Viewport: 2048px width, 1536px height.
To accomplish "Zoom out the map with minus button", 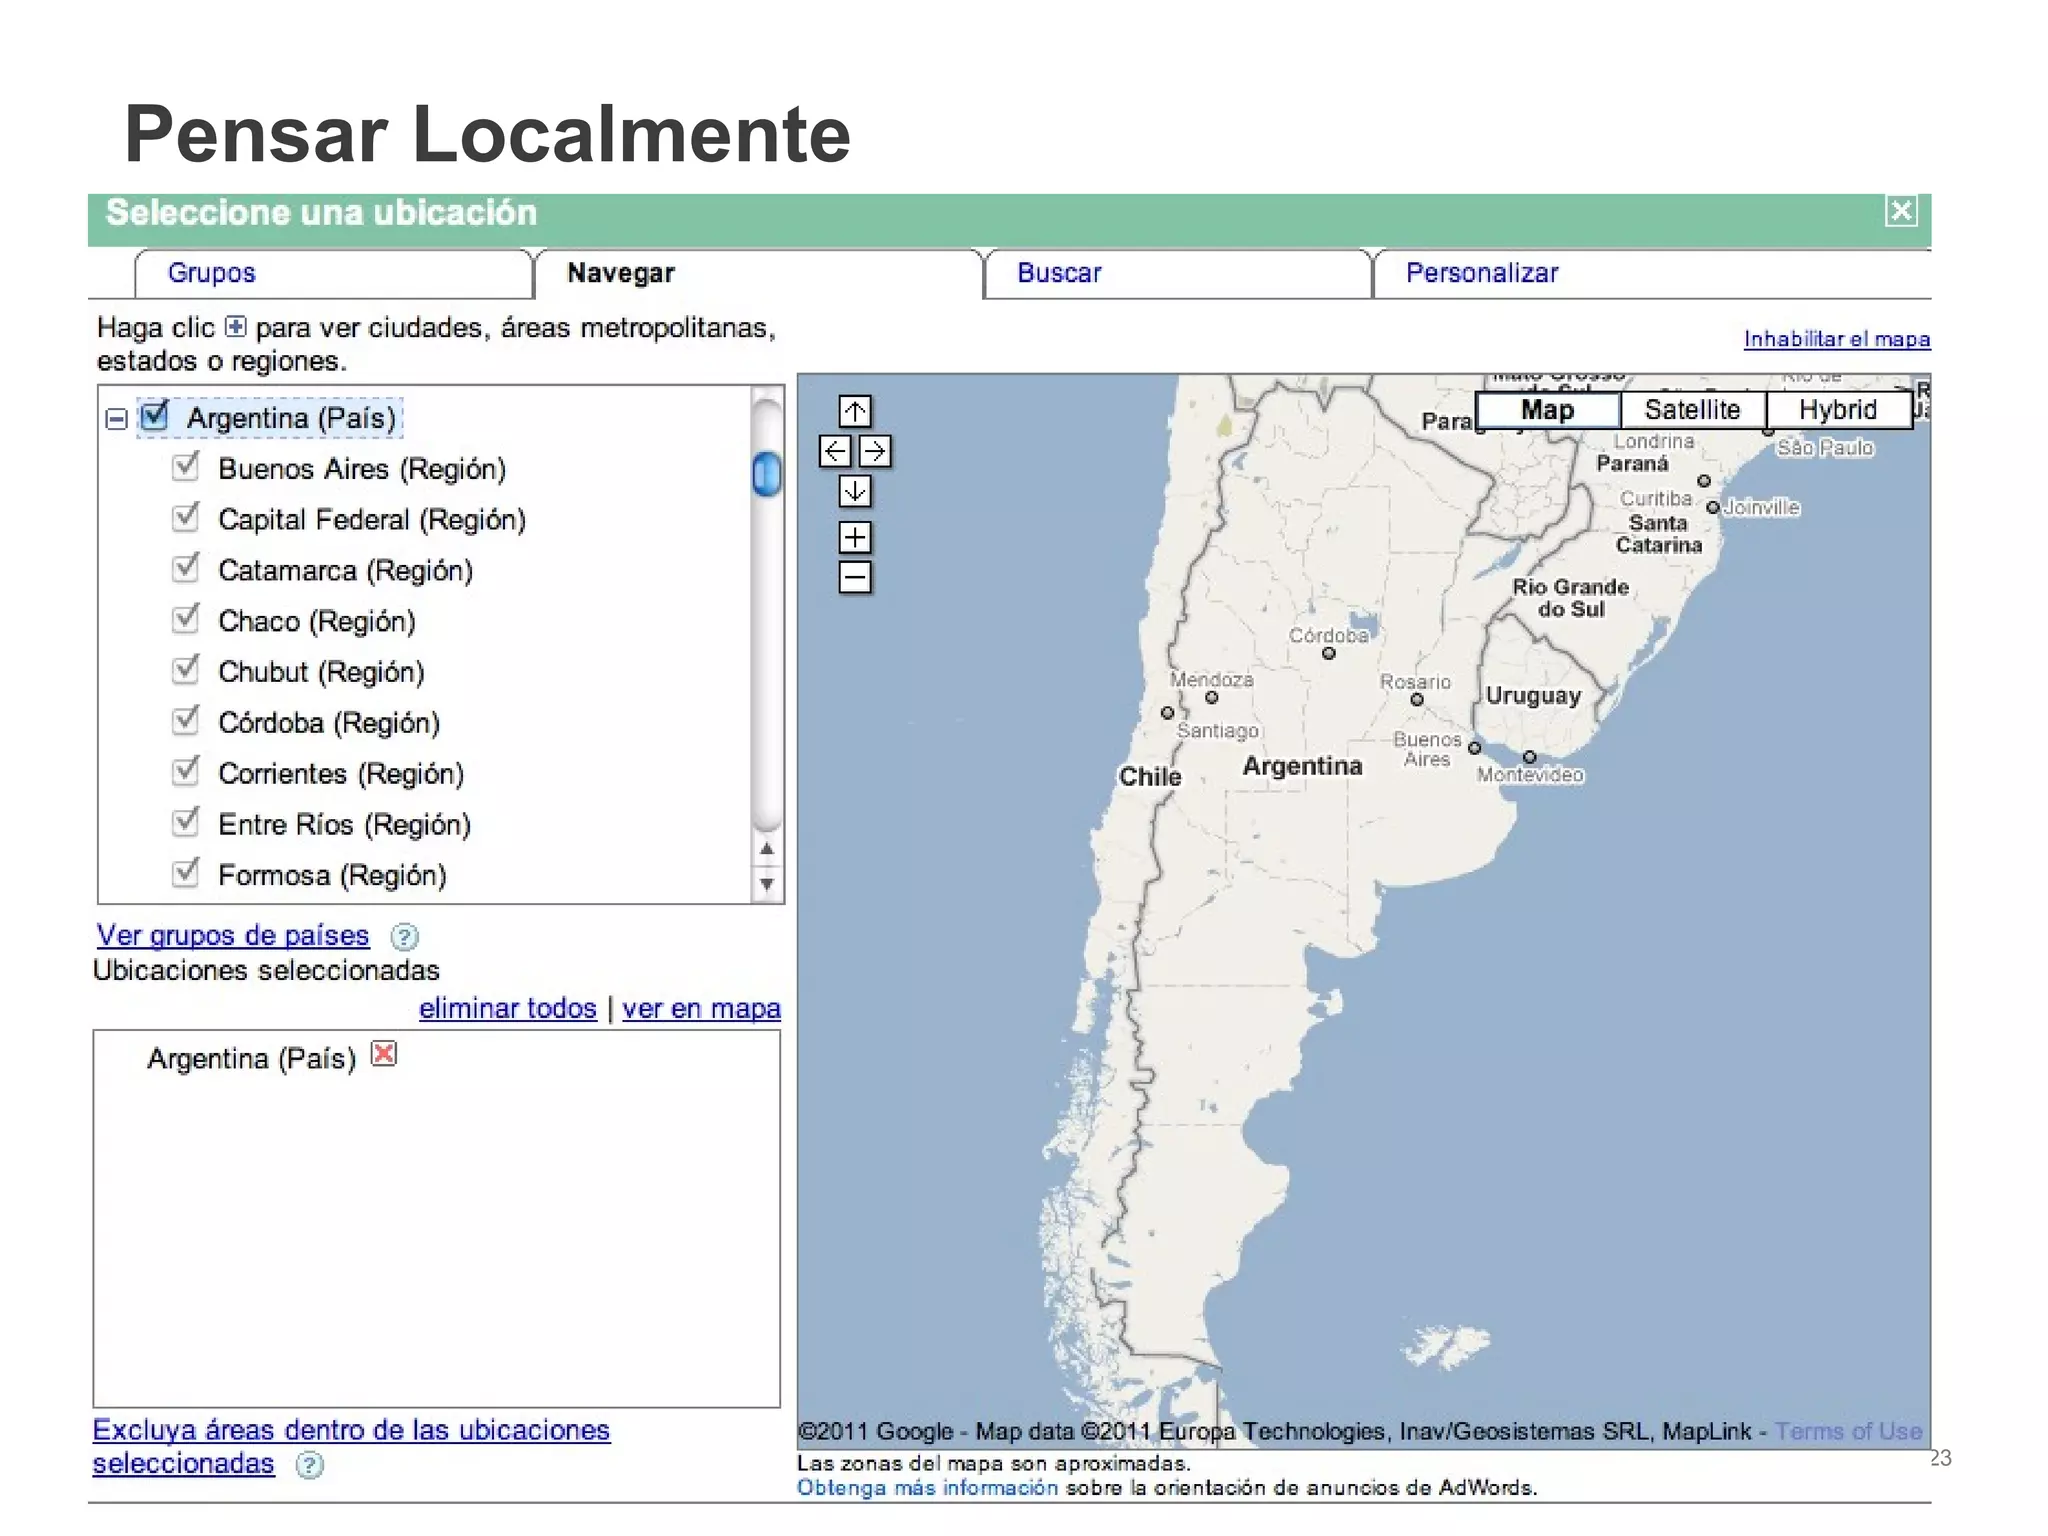I will click(855, 577).
